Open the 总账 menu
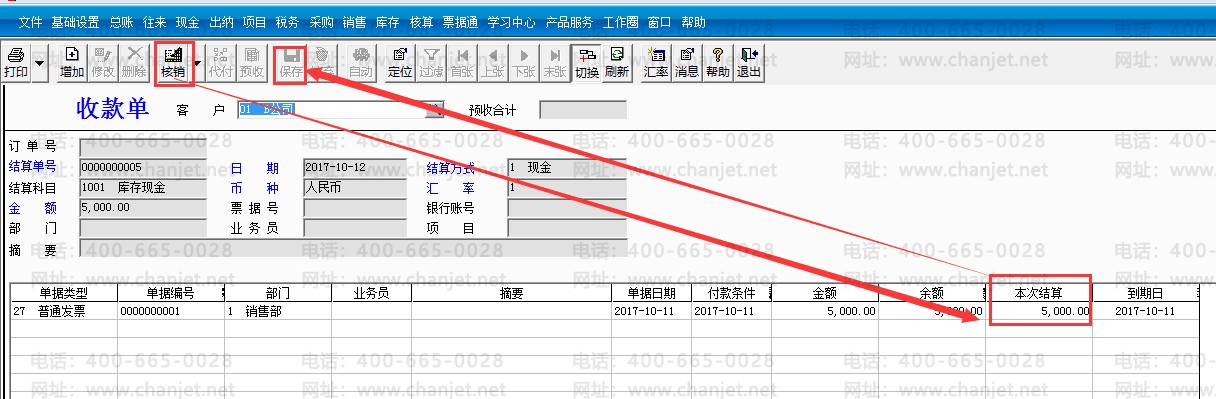The height and width of the screenshot is (399, 1216). (120, 22)
